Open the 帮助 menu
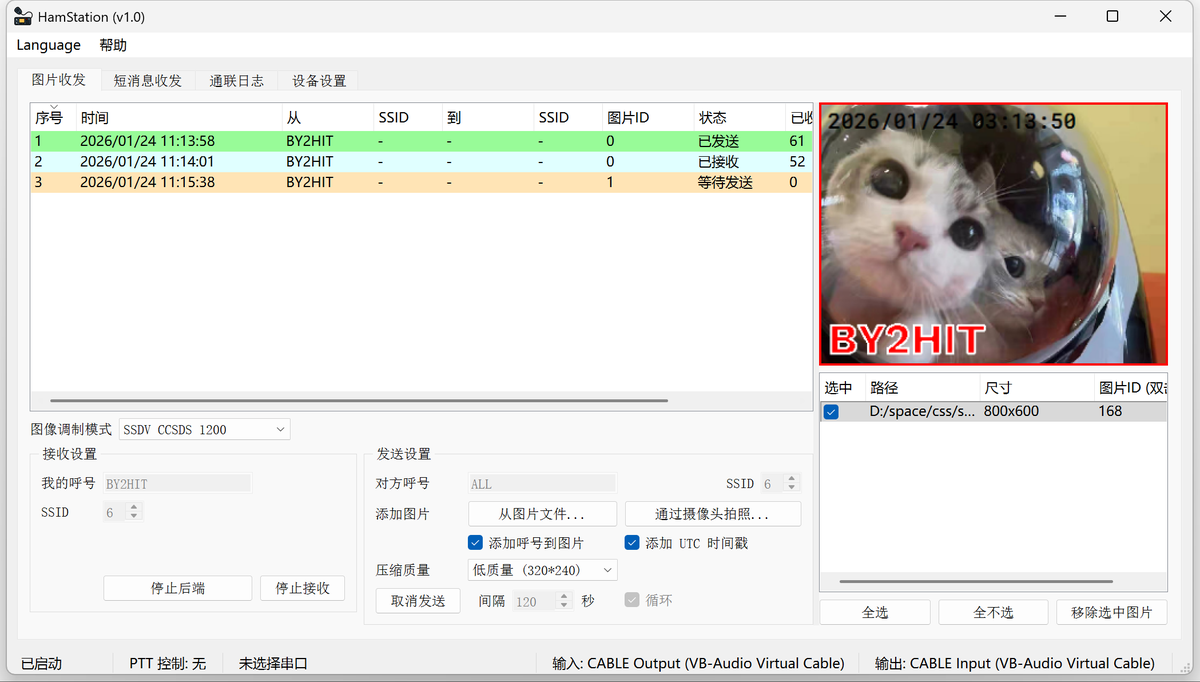1200x682 pixels. pos(112,44)
